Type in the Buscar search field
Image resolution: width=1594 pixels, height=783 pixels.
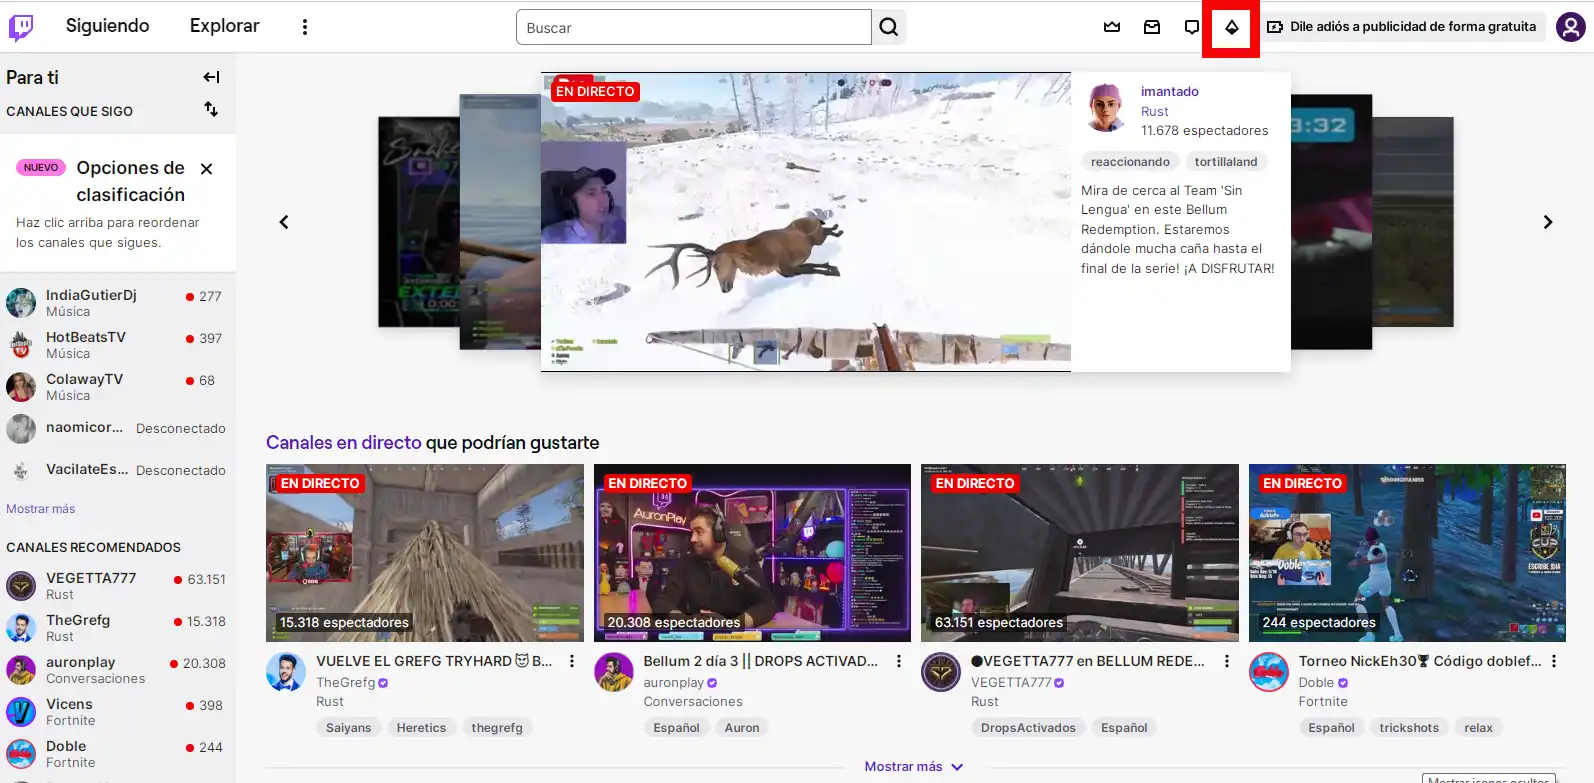(693, 28)
